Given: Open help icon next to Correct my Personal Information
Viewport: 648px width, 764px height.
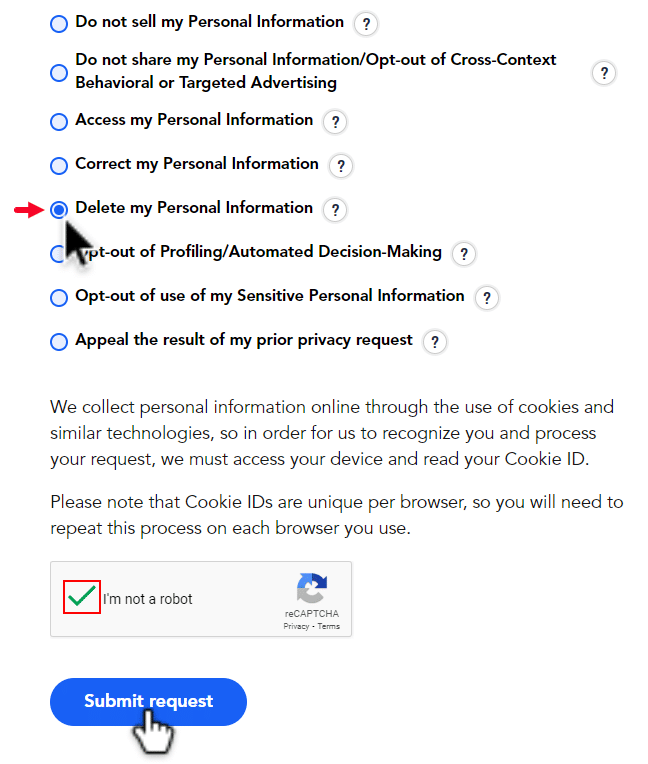Looking at the screenshot, I should [x=341, y=166].
